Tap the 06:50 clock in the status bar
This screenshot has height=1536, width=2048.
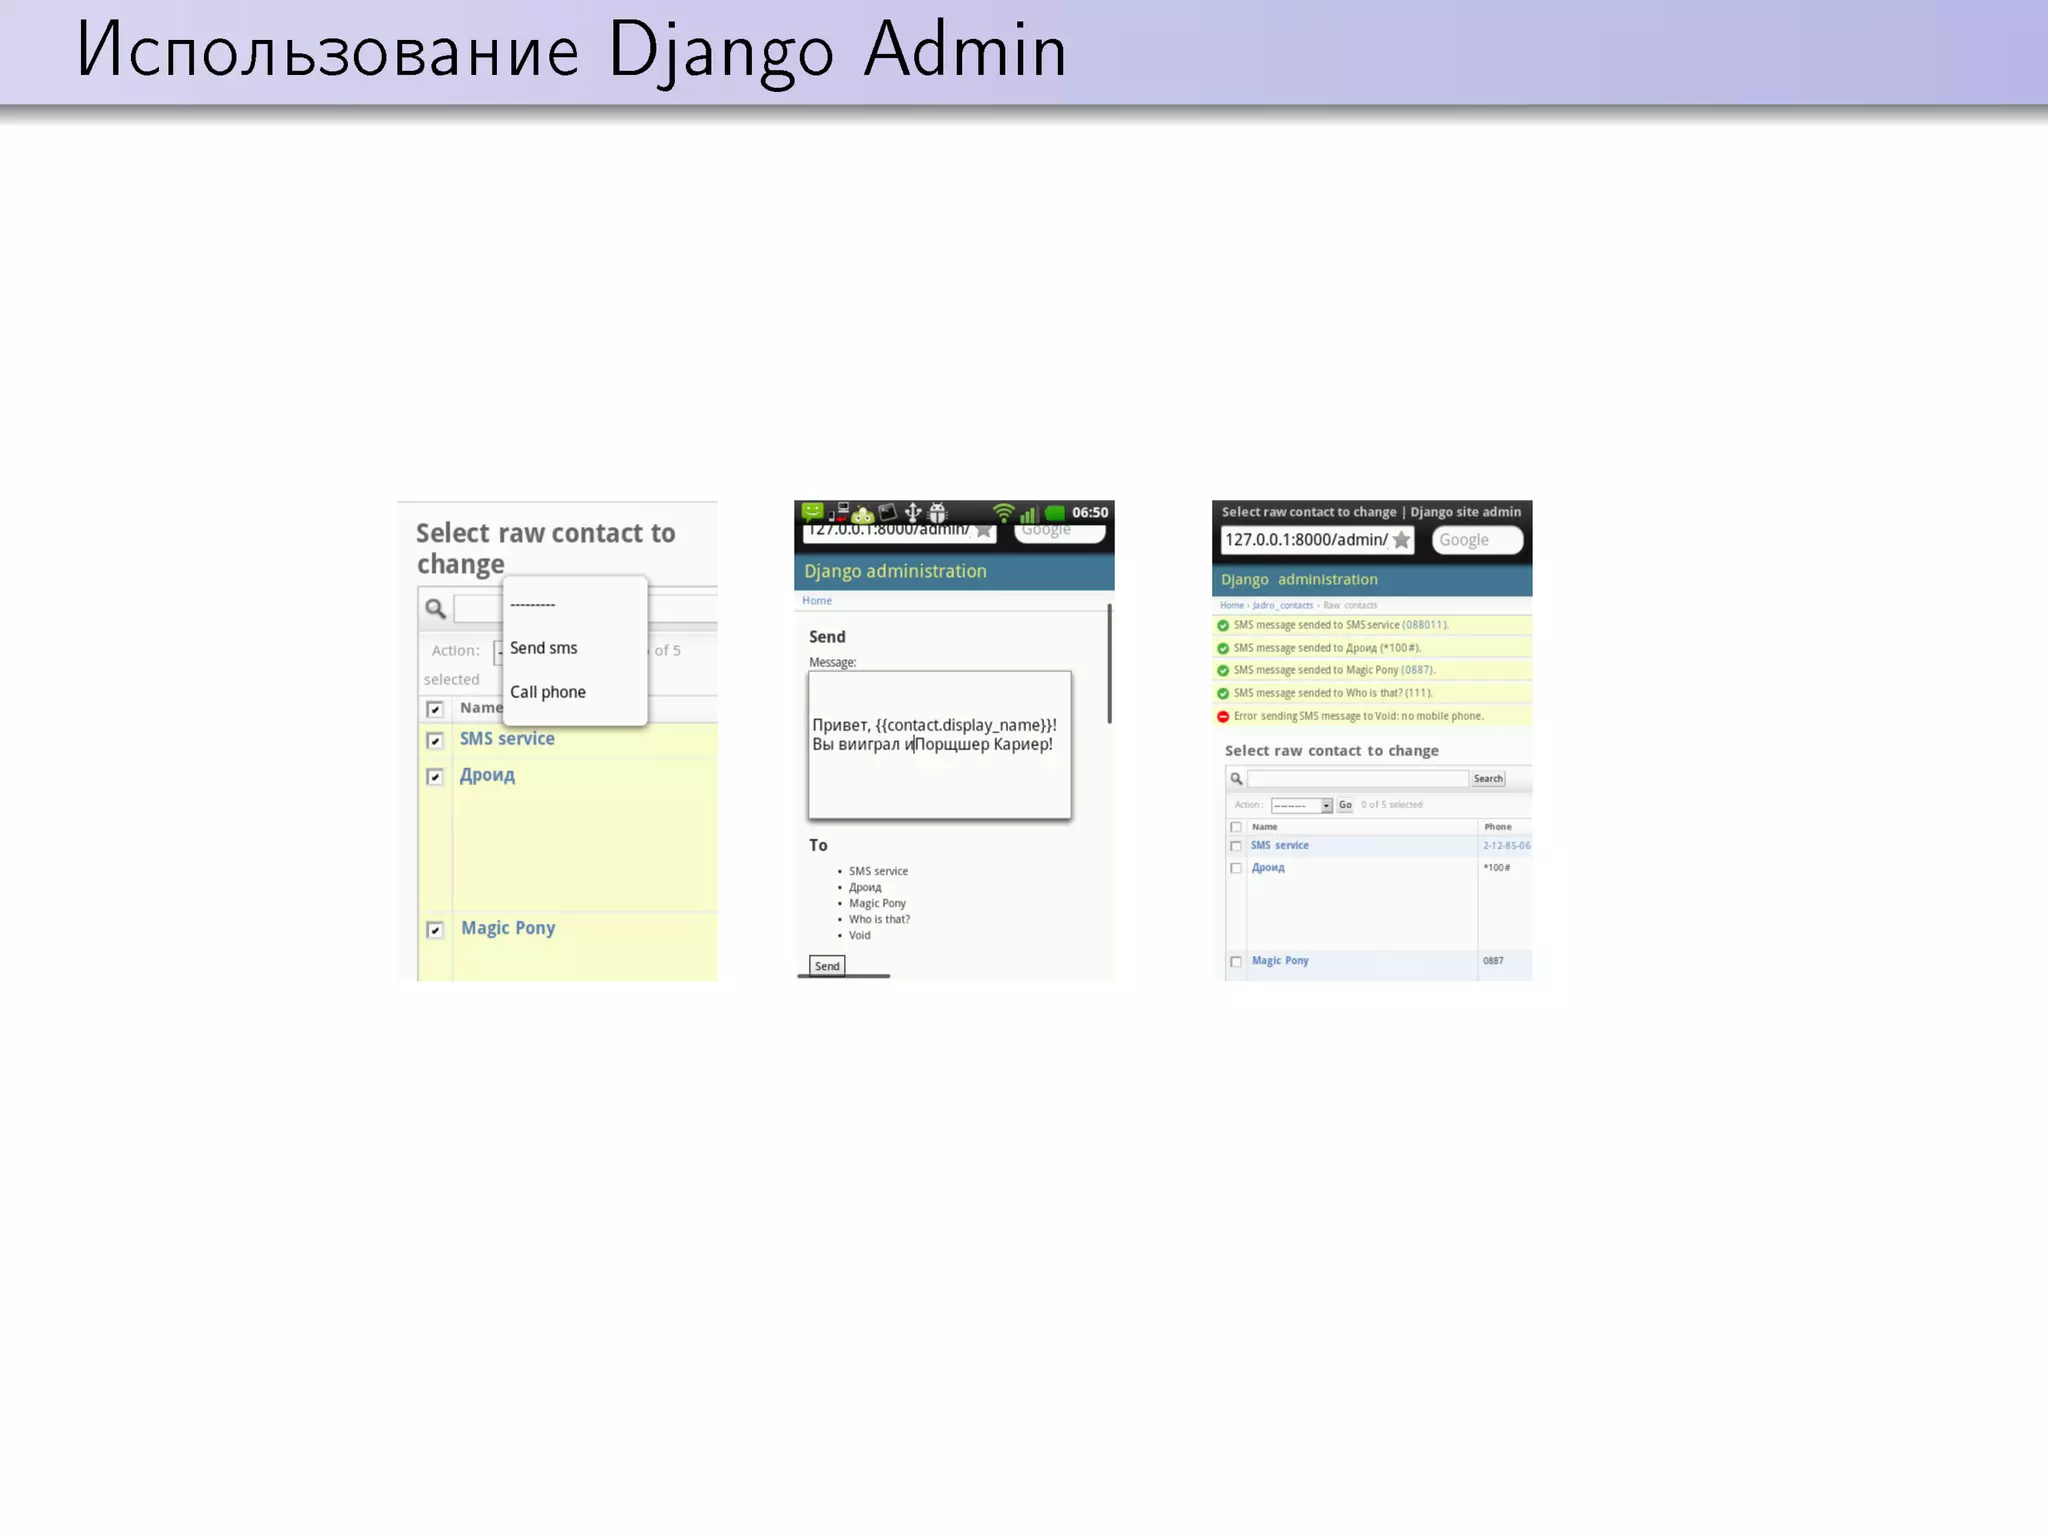[x=1090, y=512]
